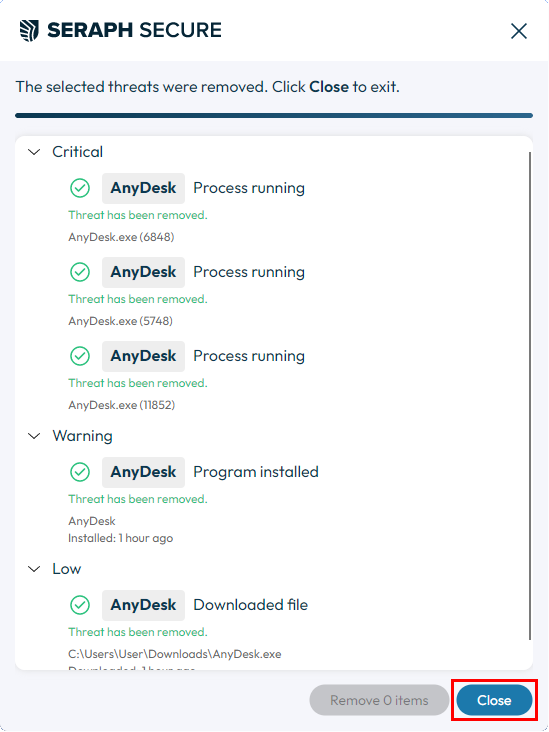
Task: Click the C:\Users\User\Downloads\AnyDesk.exe path
Action: click(175, 654)
